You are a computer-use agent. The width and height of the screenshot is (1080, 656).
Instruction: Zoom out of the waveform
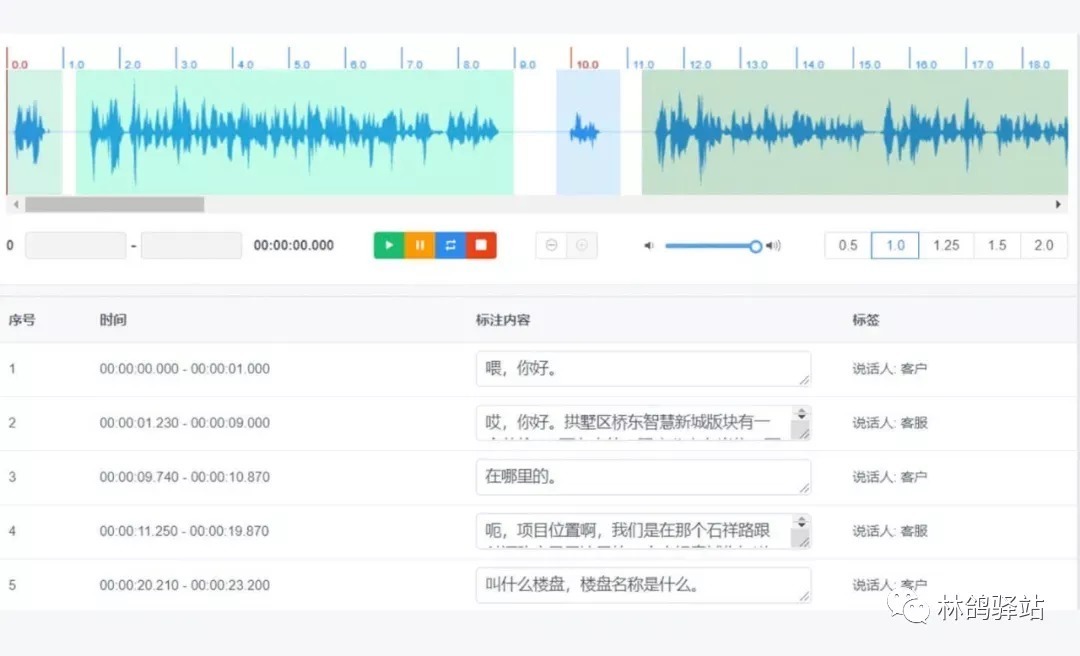552,245
